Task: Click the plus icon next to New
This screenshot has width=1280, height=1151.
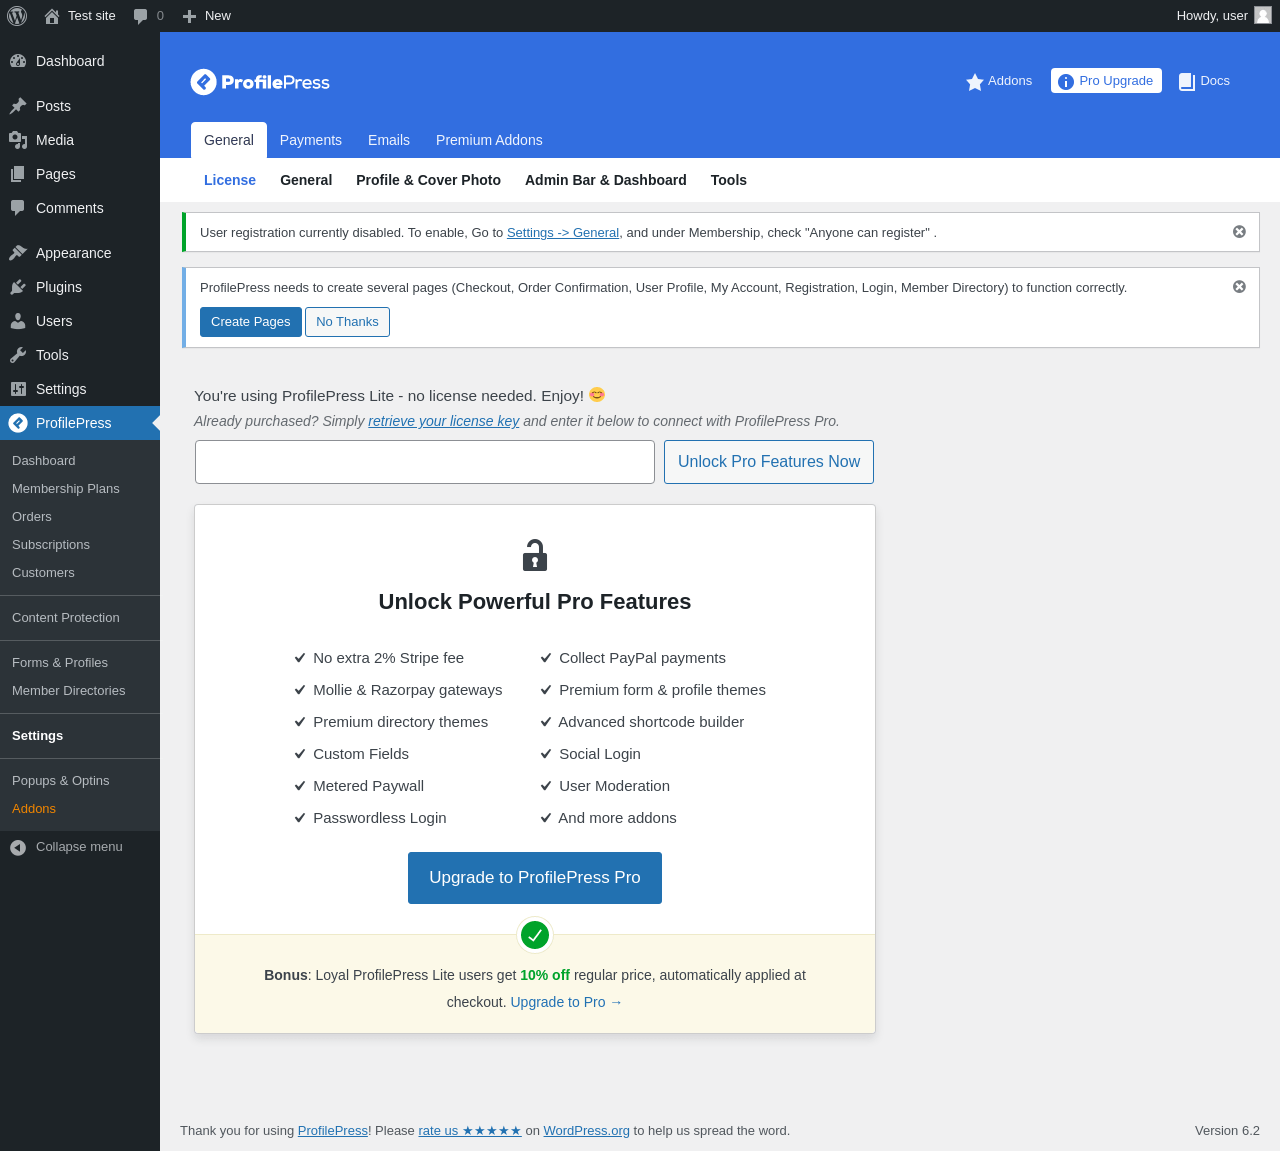Action: click(189, 16)
